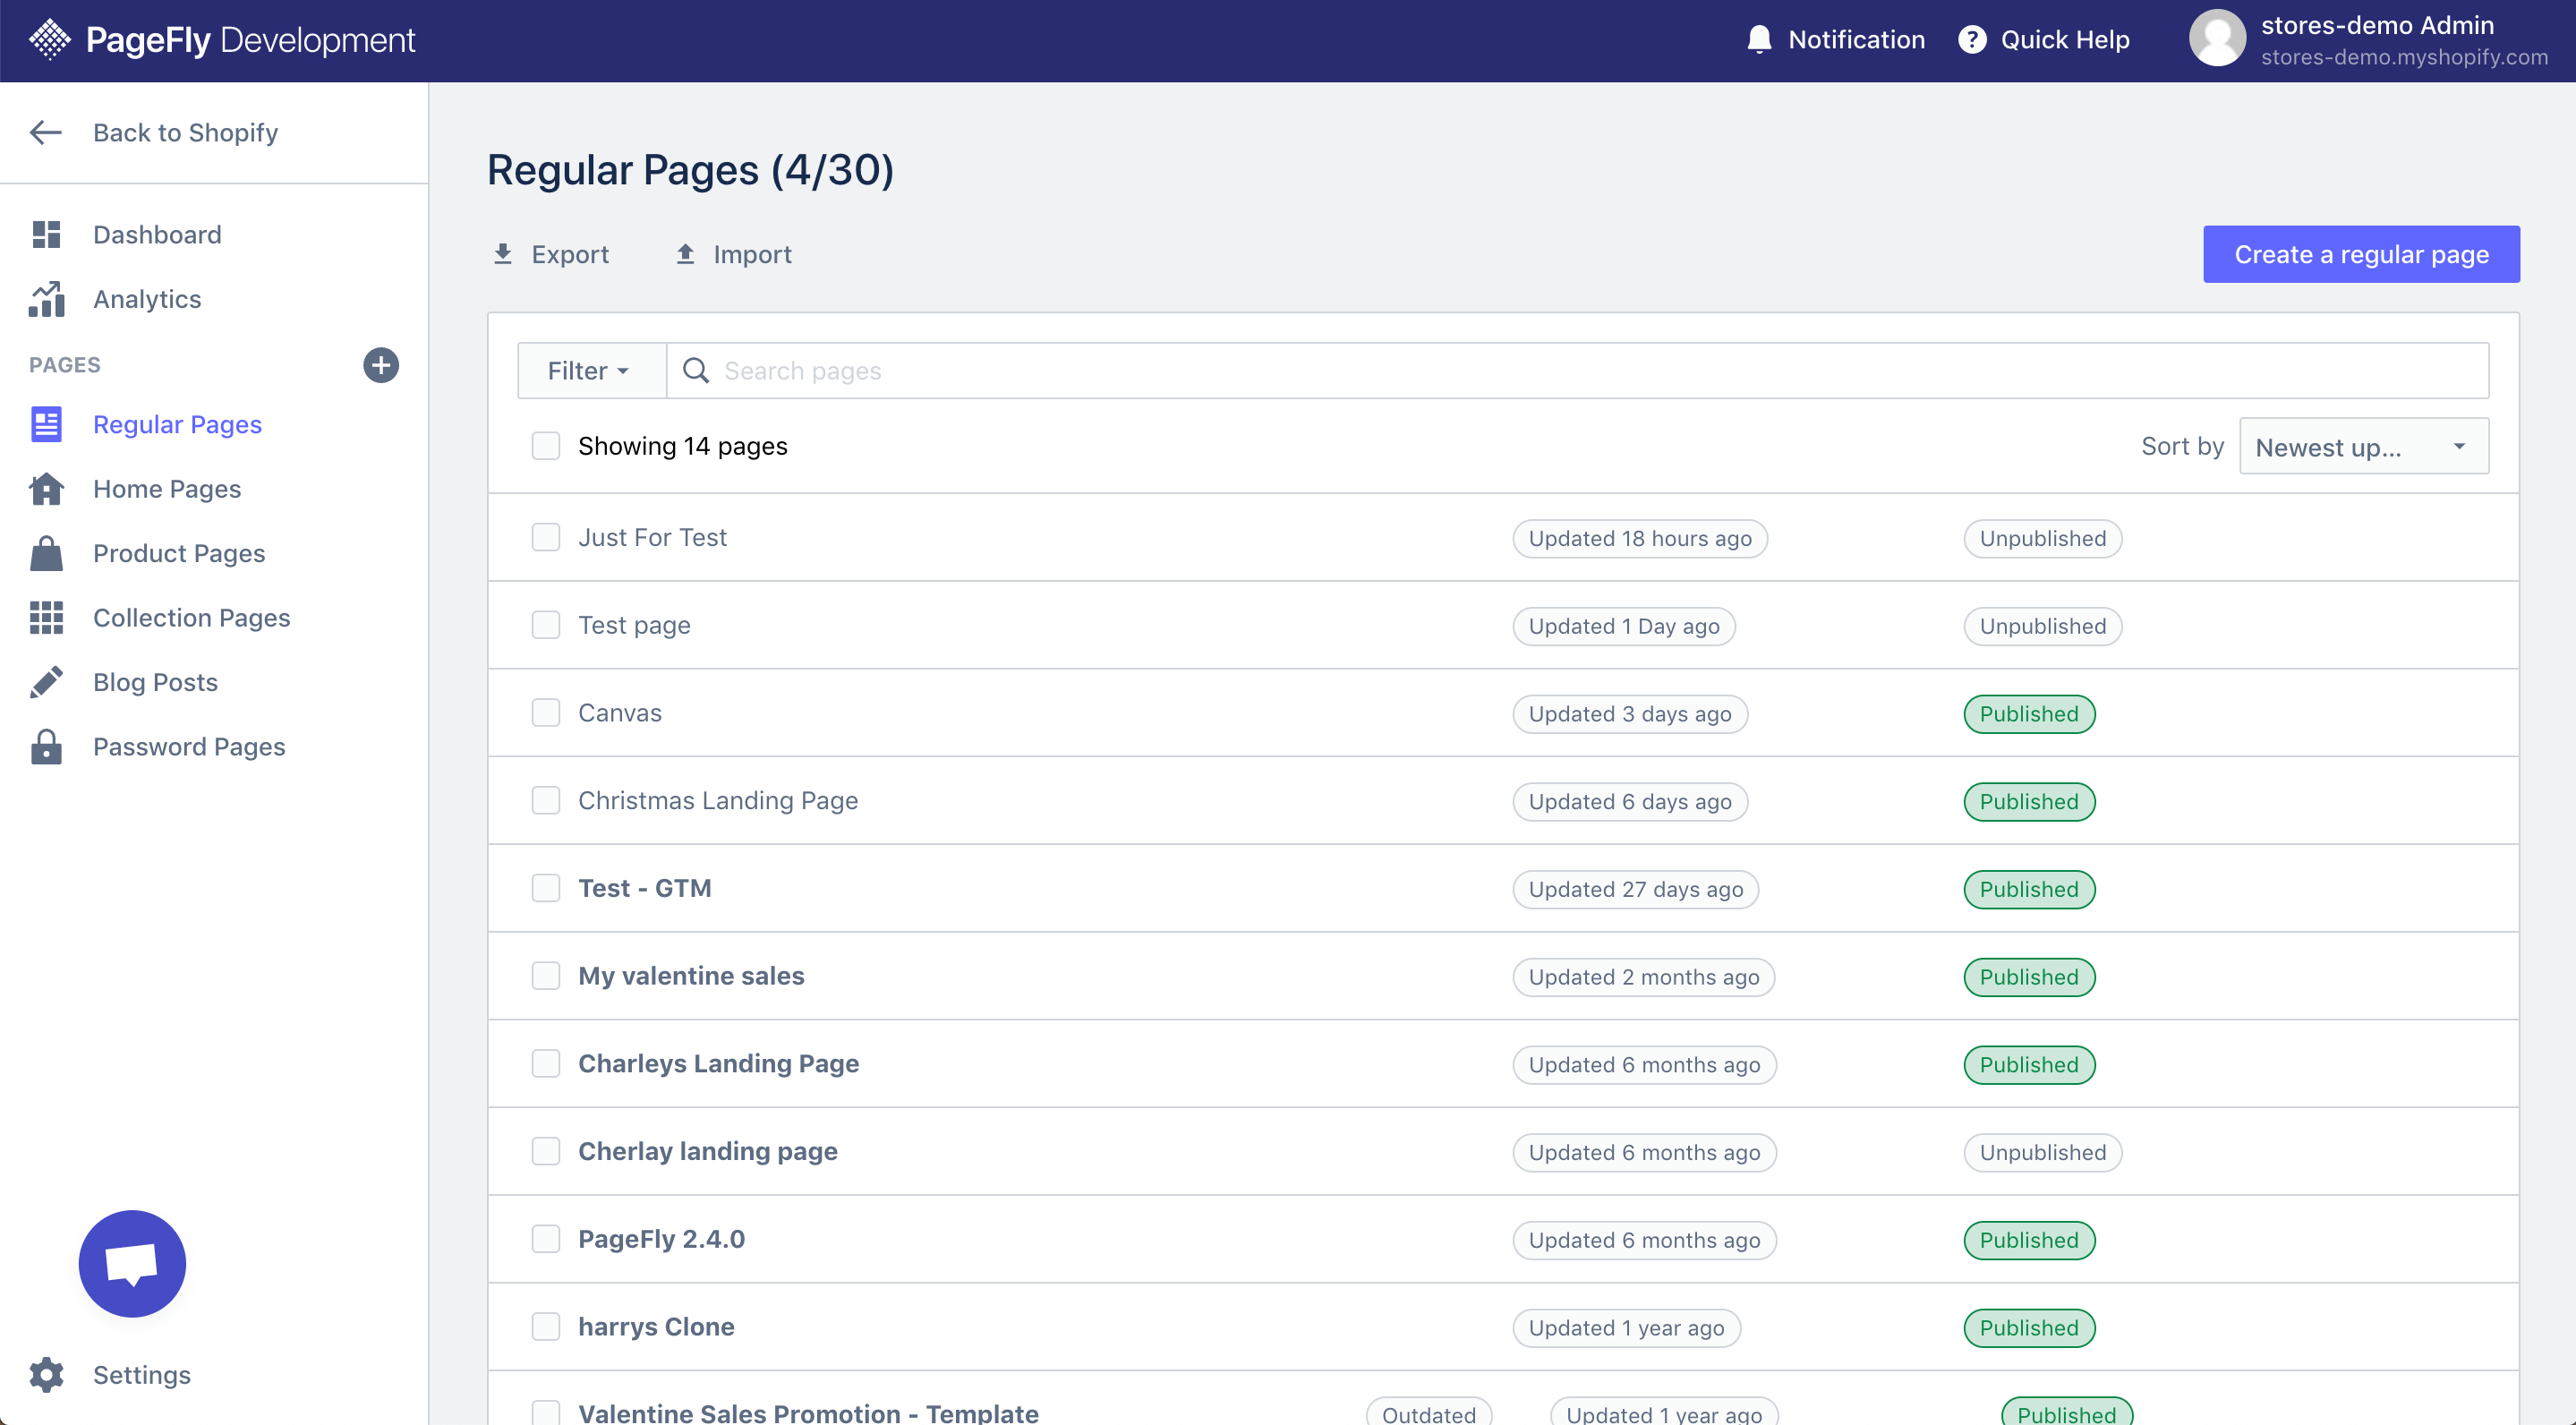
Task: Check the Canvas page checkbox
Action: coord(546,713)
